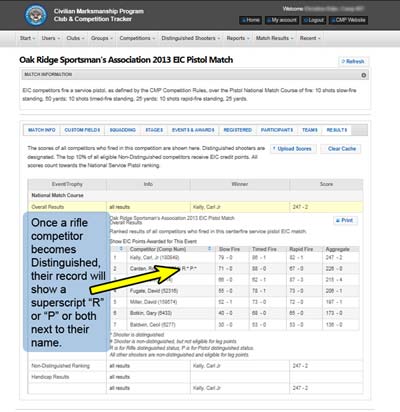Open Overall Results all results link

(120, 207)
